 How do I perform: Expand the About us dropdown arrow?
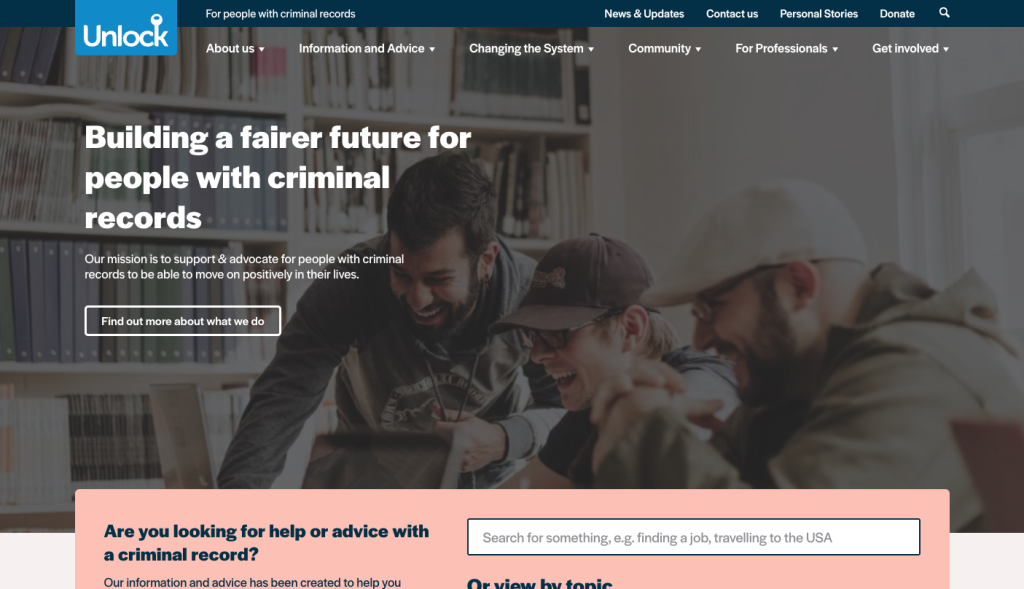pos(262,49)
